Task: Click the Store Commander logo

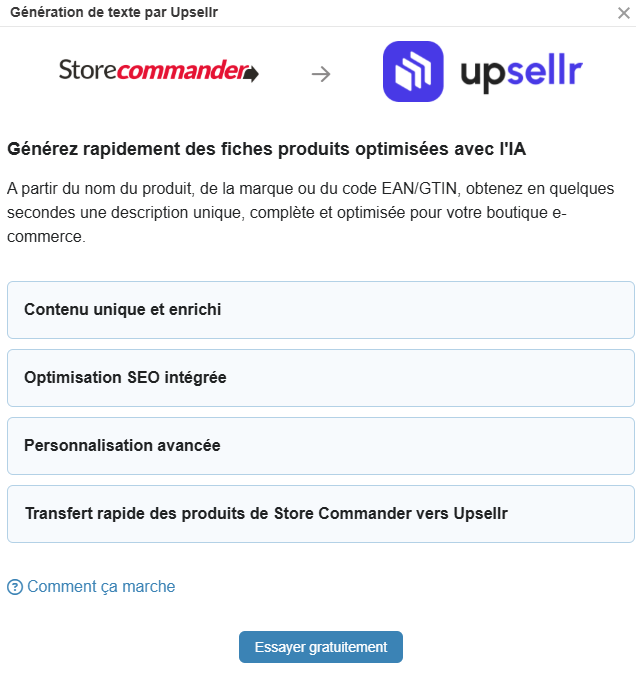Action: [158, 71]
